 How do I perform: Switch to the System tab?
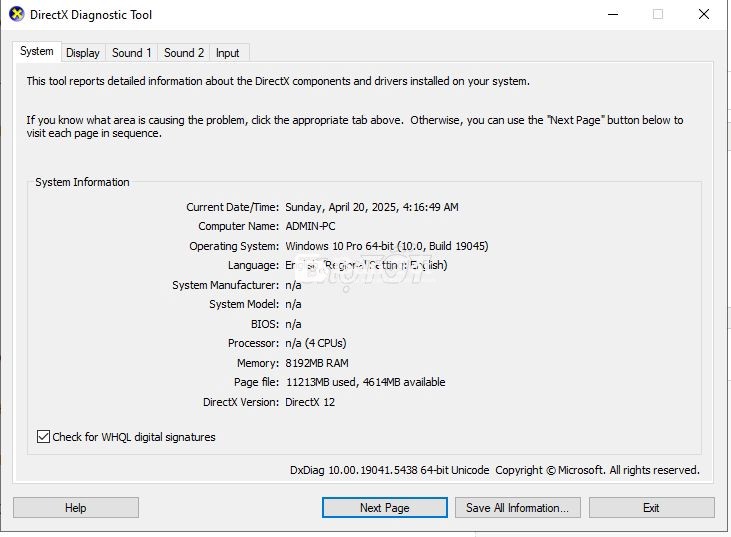[x=37, y=51]
